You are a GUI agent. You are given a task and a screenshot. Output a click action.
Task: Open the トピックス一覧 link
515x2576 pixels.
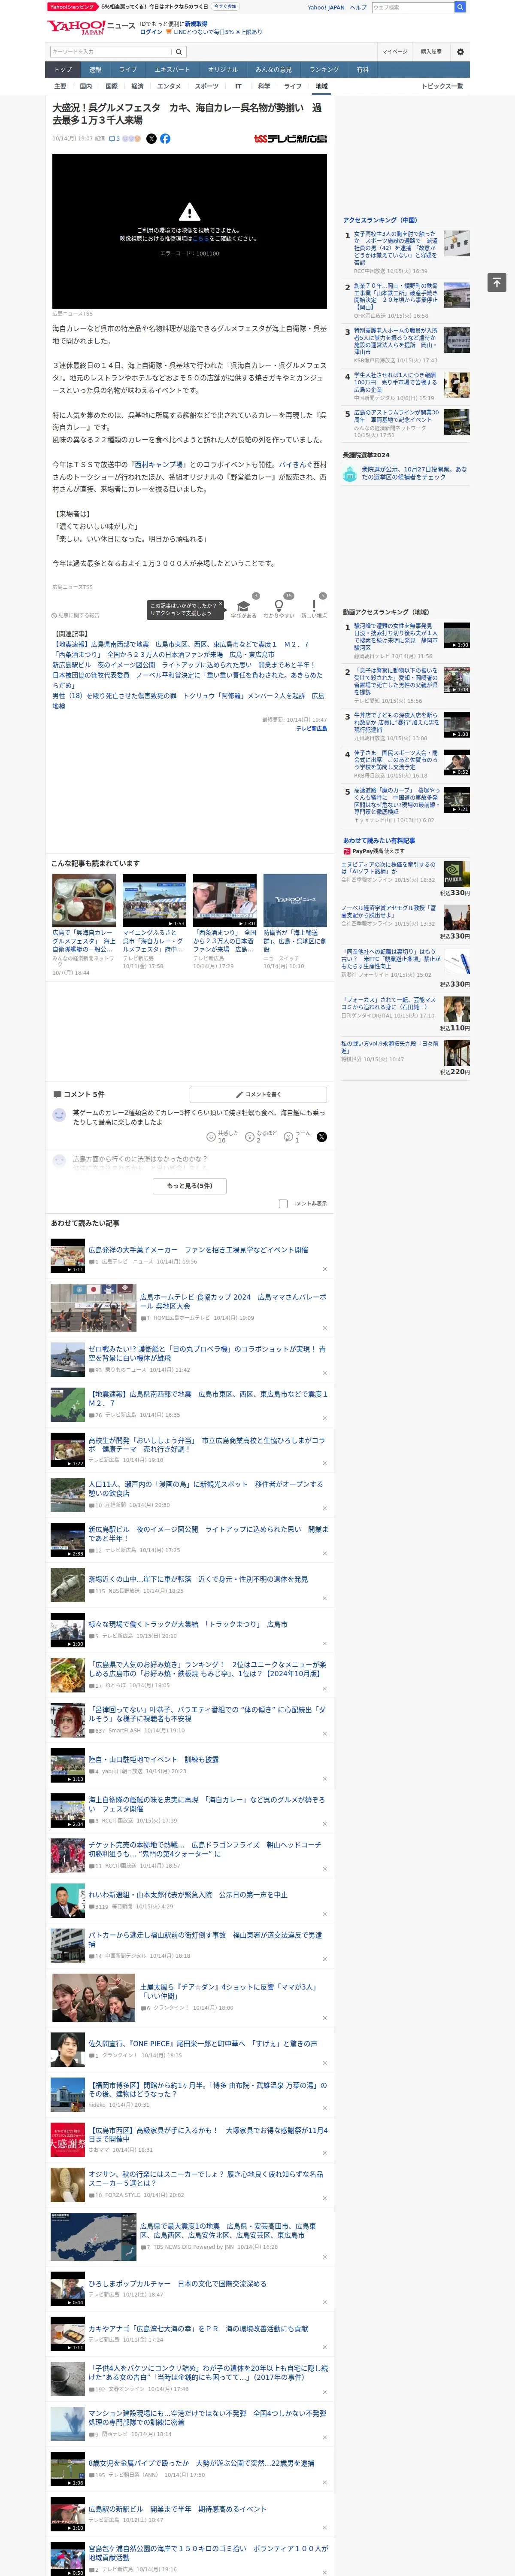point(442,87)
